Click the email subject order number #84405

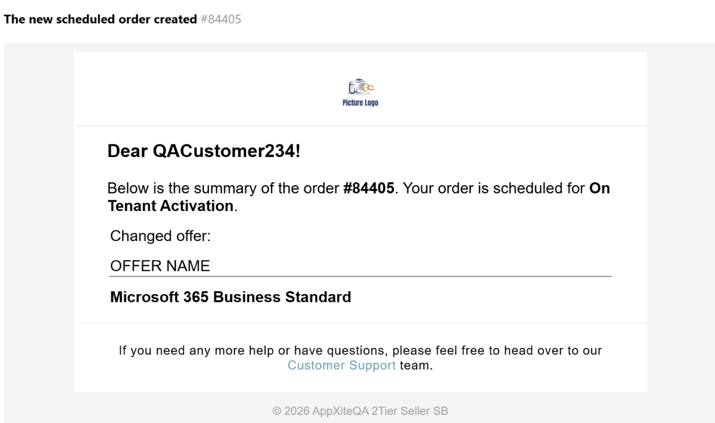click(x=221, y=19)
